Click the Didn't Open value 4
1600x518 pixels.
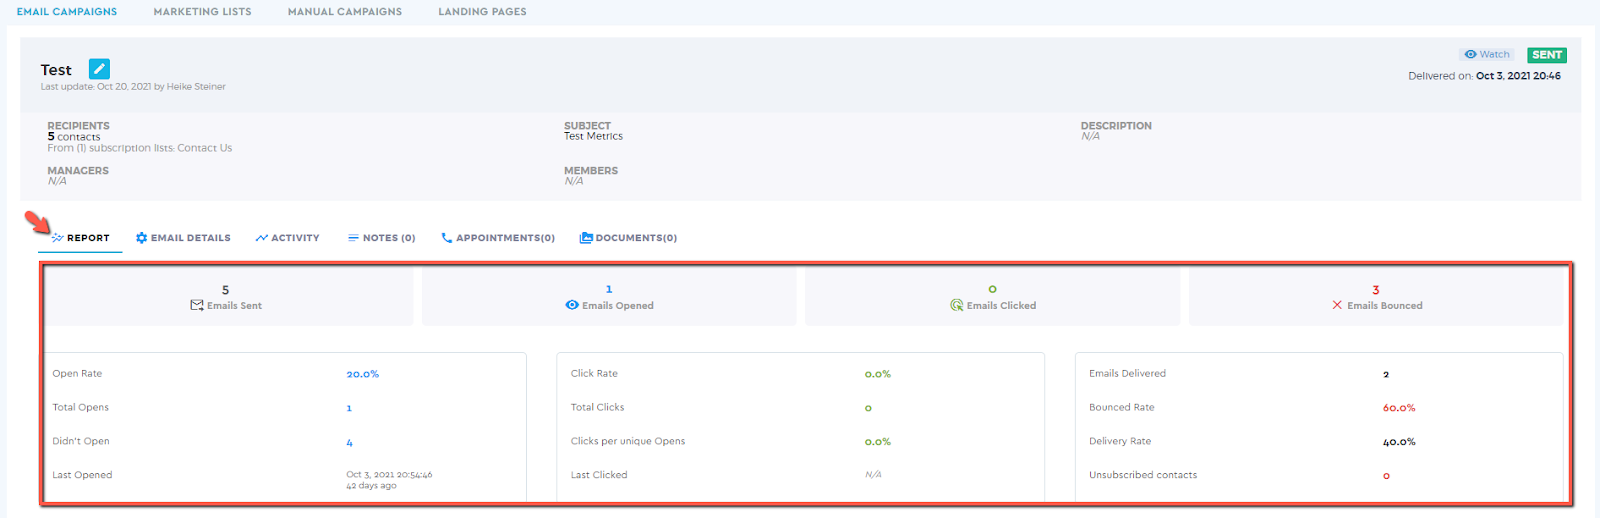349,442
